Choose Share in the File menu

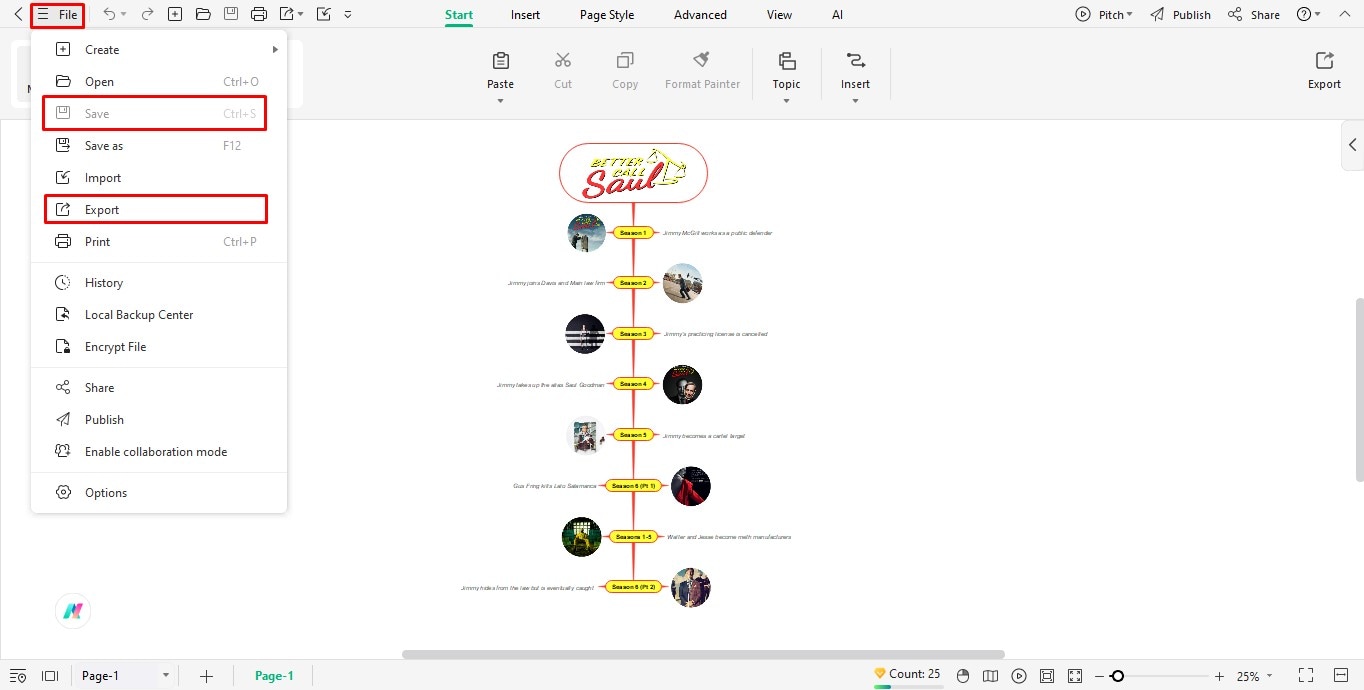coord(159,388)
